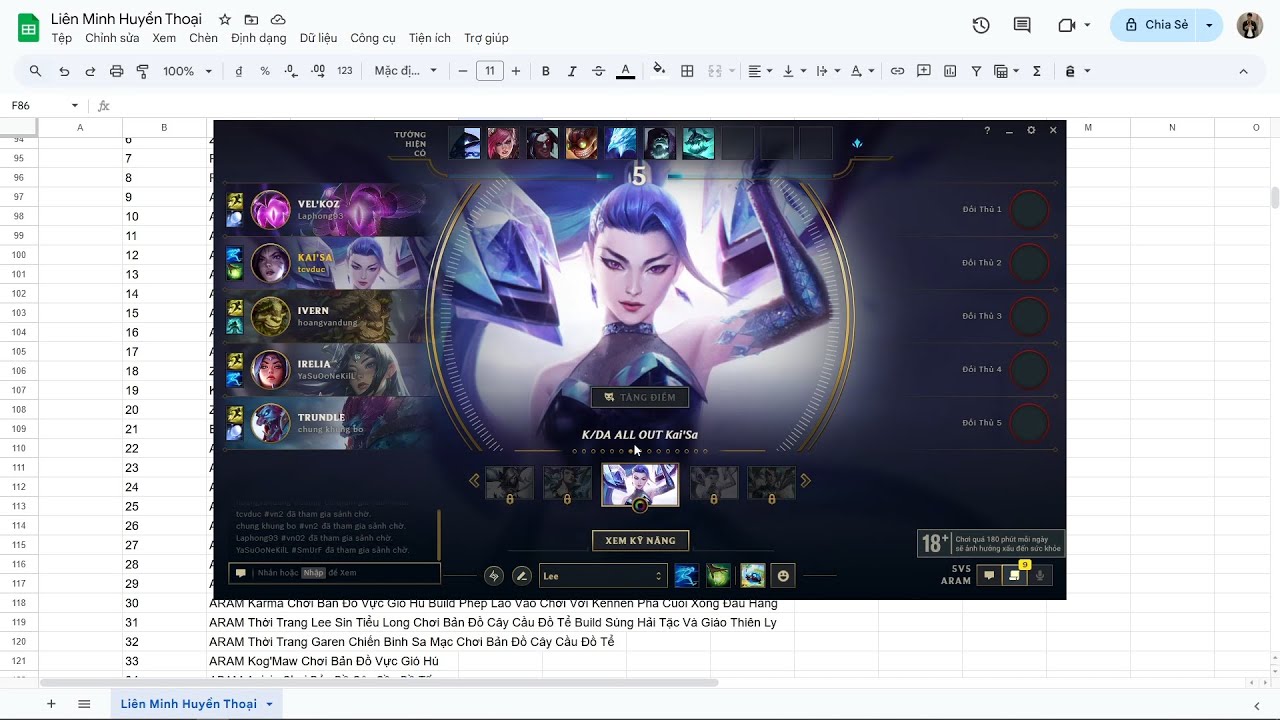
Task: Star the Liên Minh Huyền Thoại document
Action: 225,20
